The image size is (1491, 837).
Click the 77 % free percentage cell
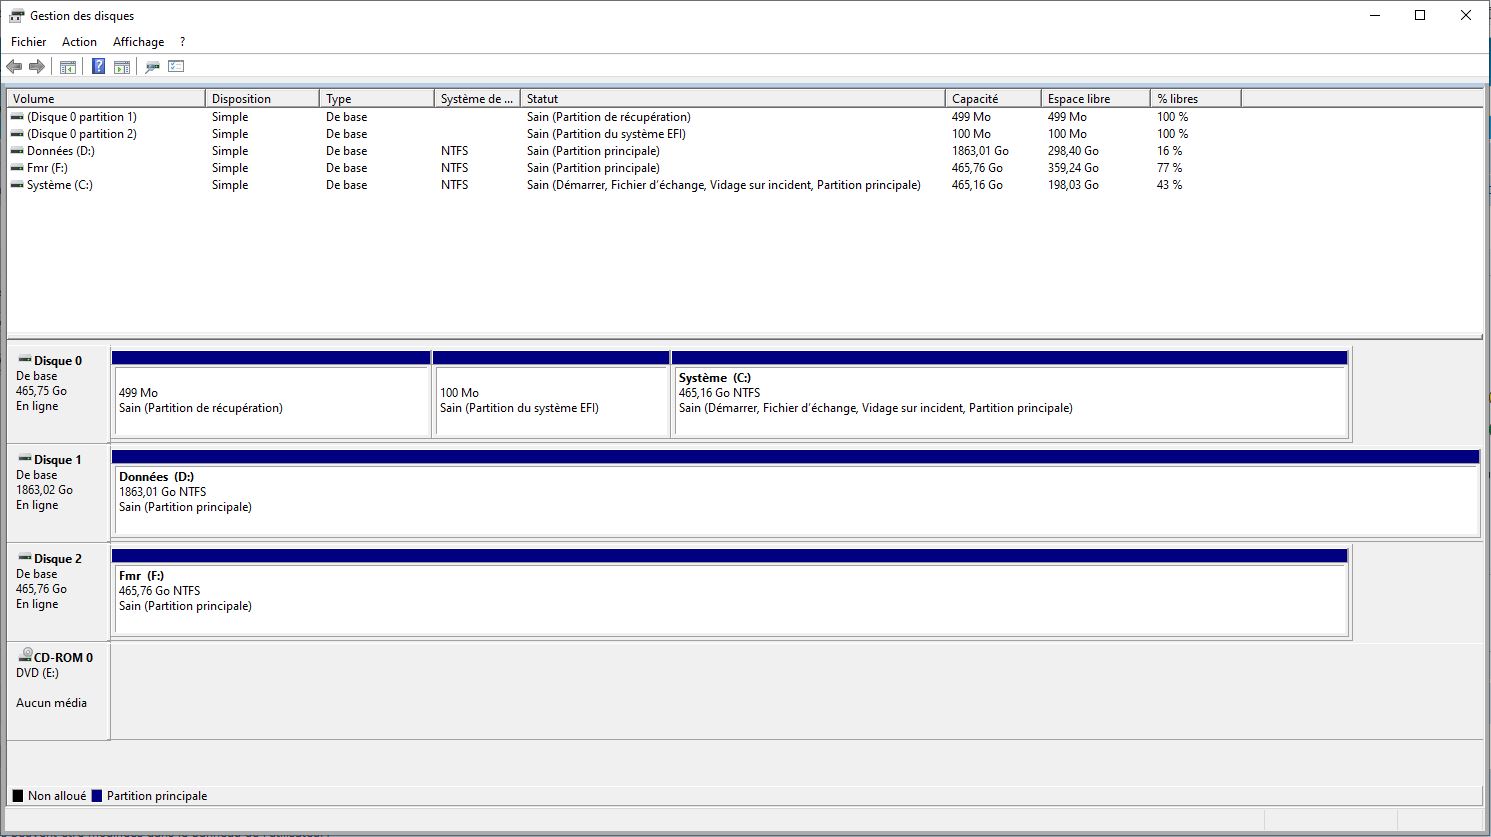(1169, 168)
